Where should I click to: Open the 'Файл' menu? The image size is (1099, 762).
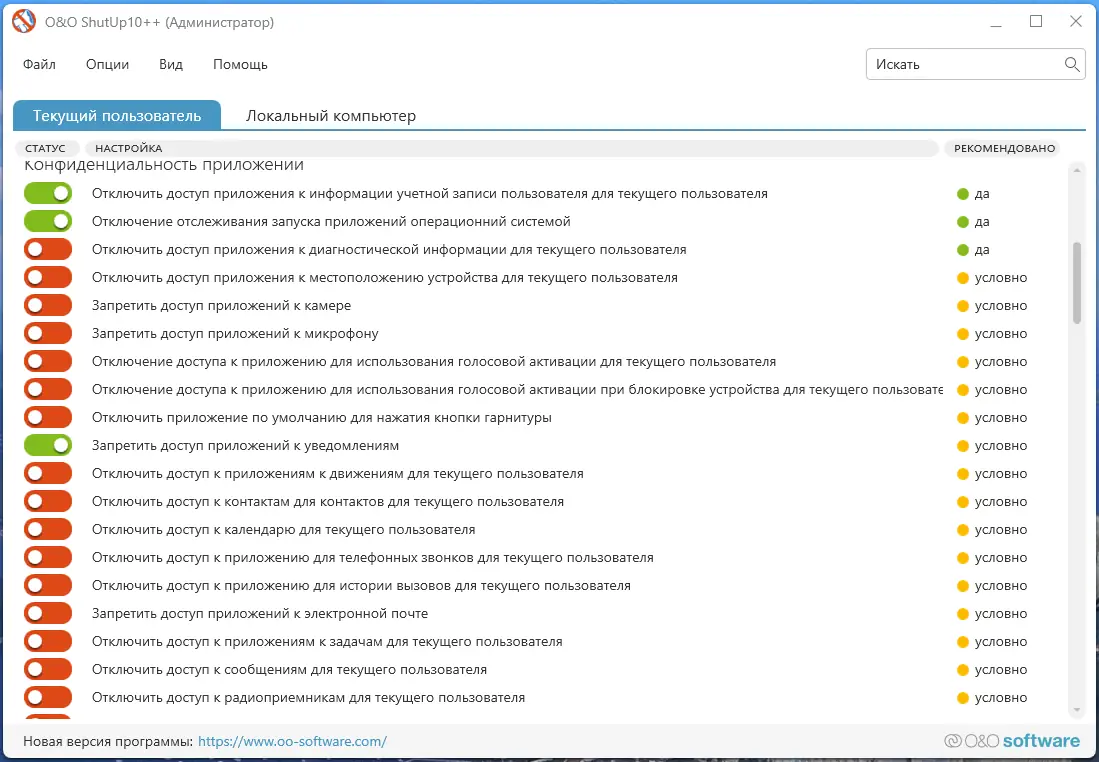pos(39,64)
